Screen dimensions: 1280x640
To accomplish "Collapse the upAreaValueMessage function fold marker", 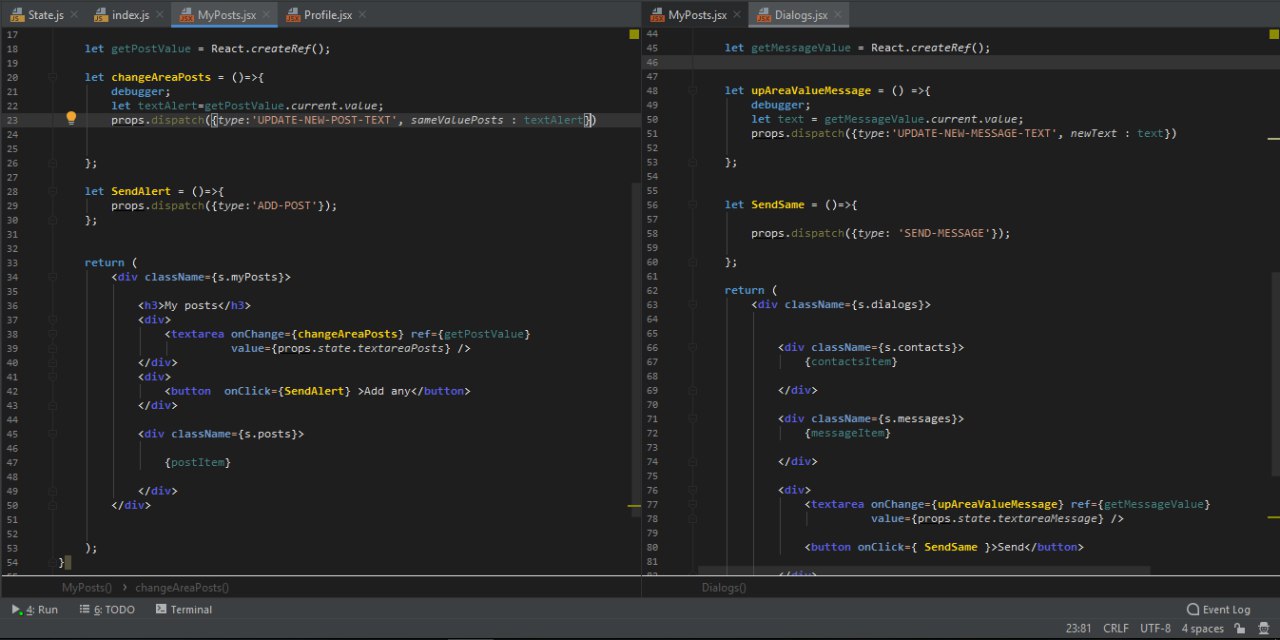I will [x=693, y=91].
